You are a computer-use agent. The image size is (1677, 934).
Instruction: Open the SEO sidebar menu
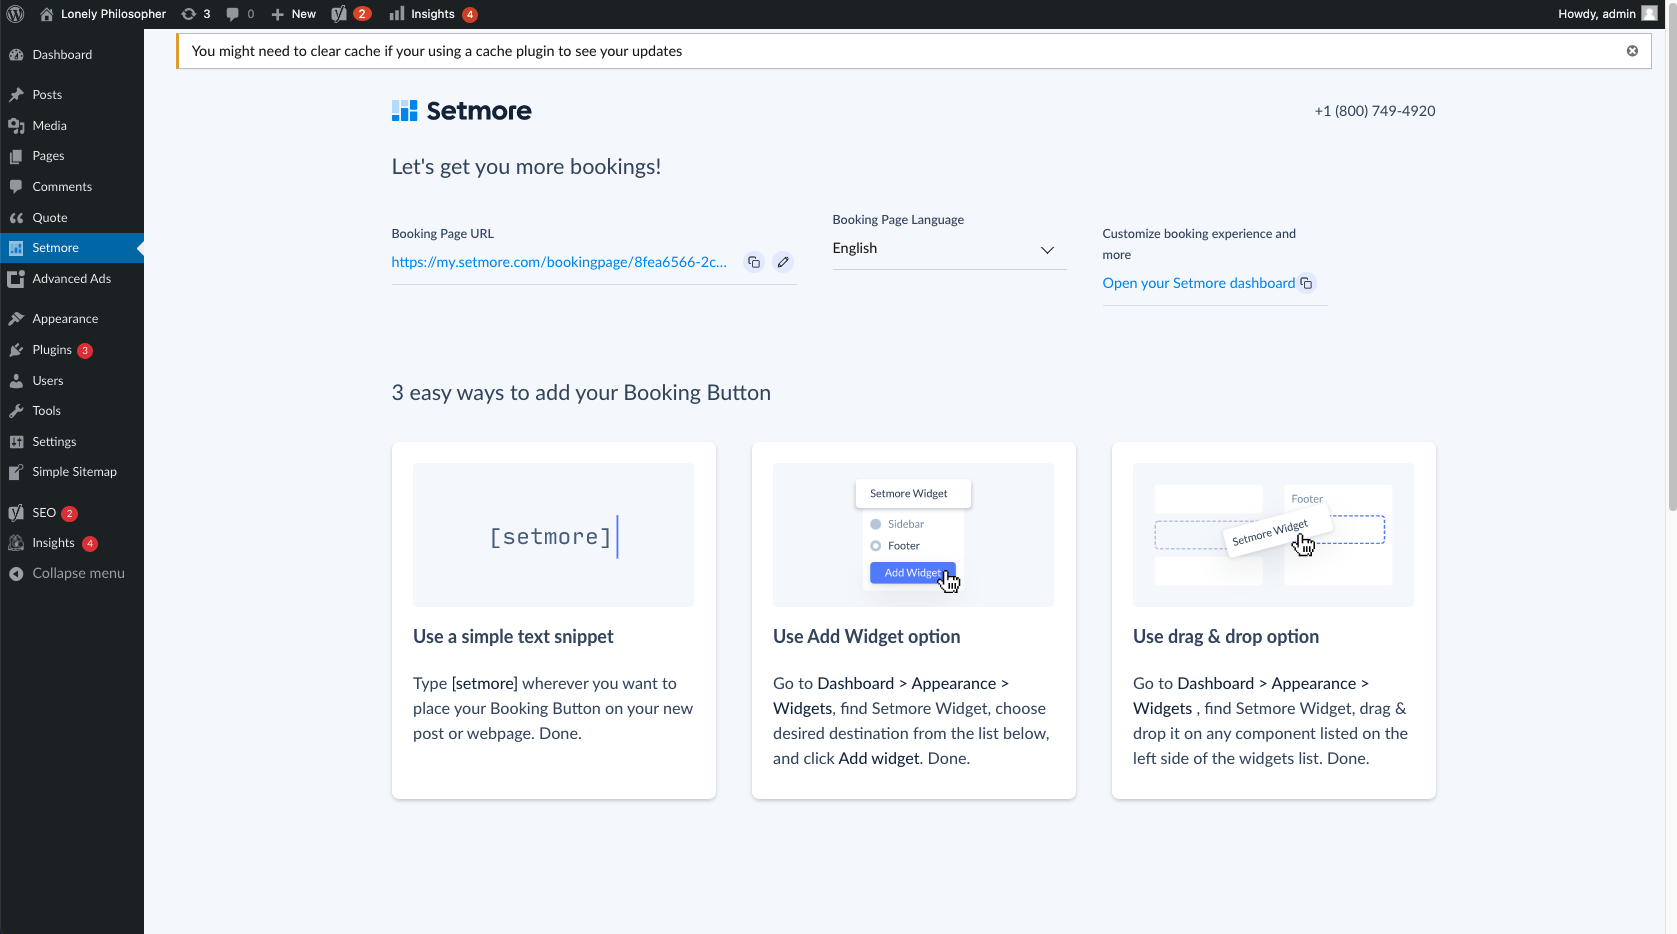72,513
